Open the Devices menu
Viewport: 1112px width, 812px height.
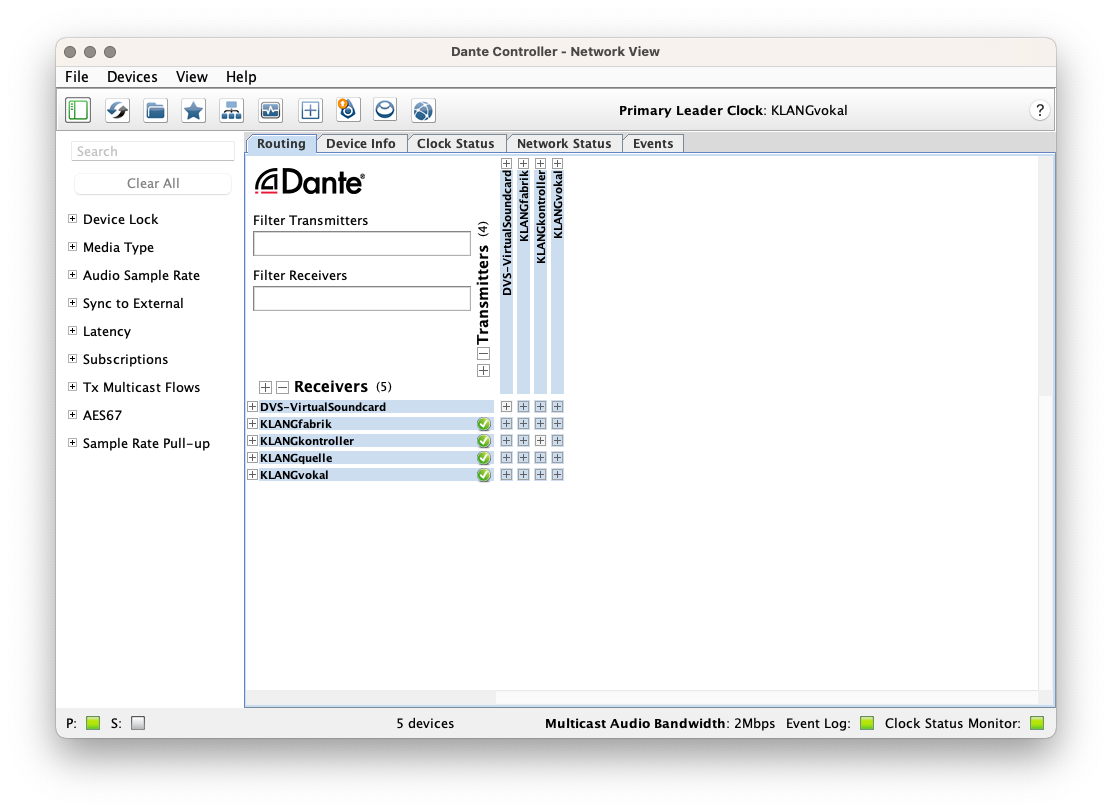click(x=132, y=77)
